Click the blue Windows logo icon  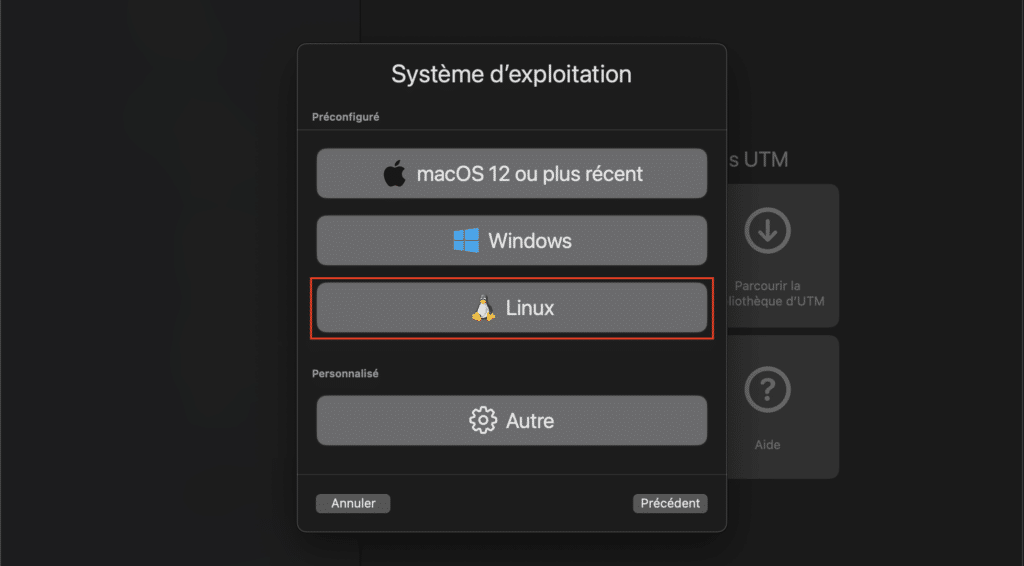pos(466,240)
